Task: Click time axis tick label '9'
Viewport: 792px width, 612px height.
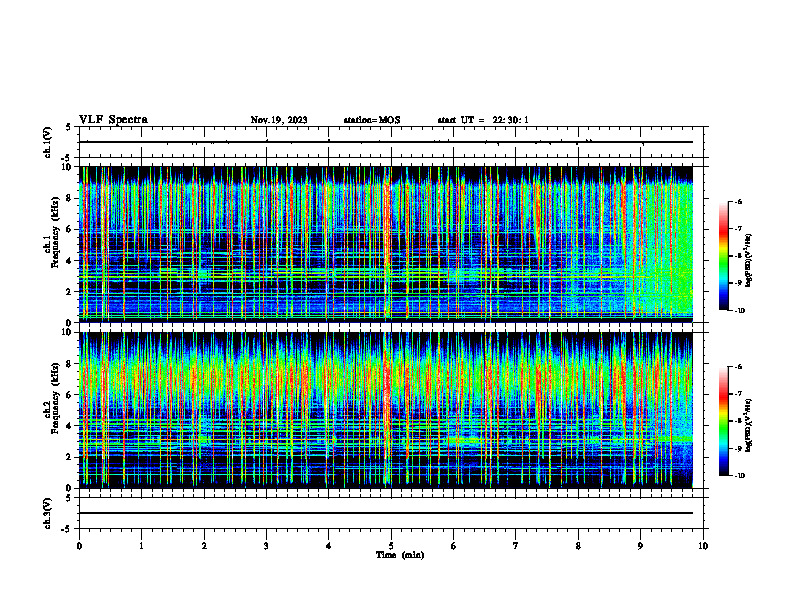Action: click(x=640, y=546)
